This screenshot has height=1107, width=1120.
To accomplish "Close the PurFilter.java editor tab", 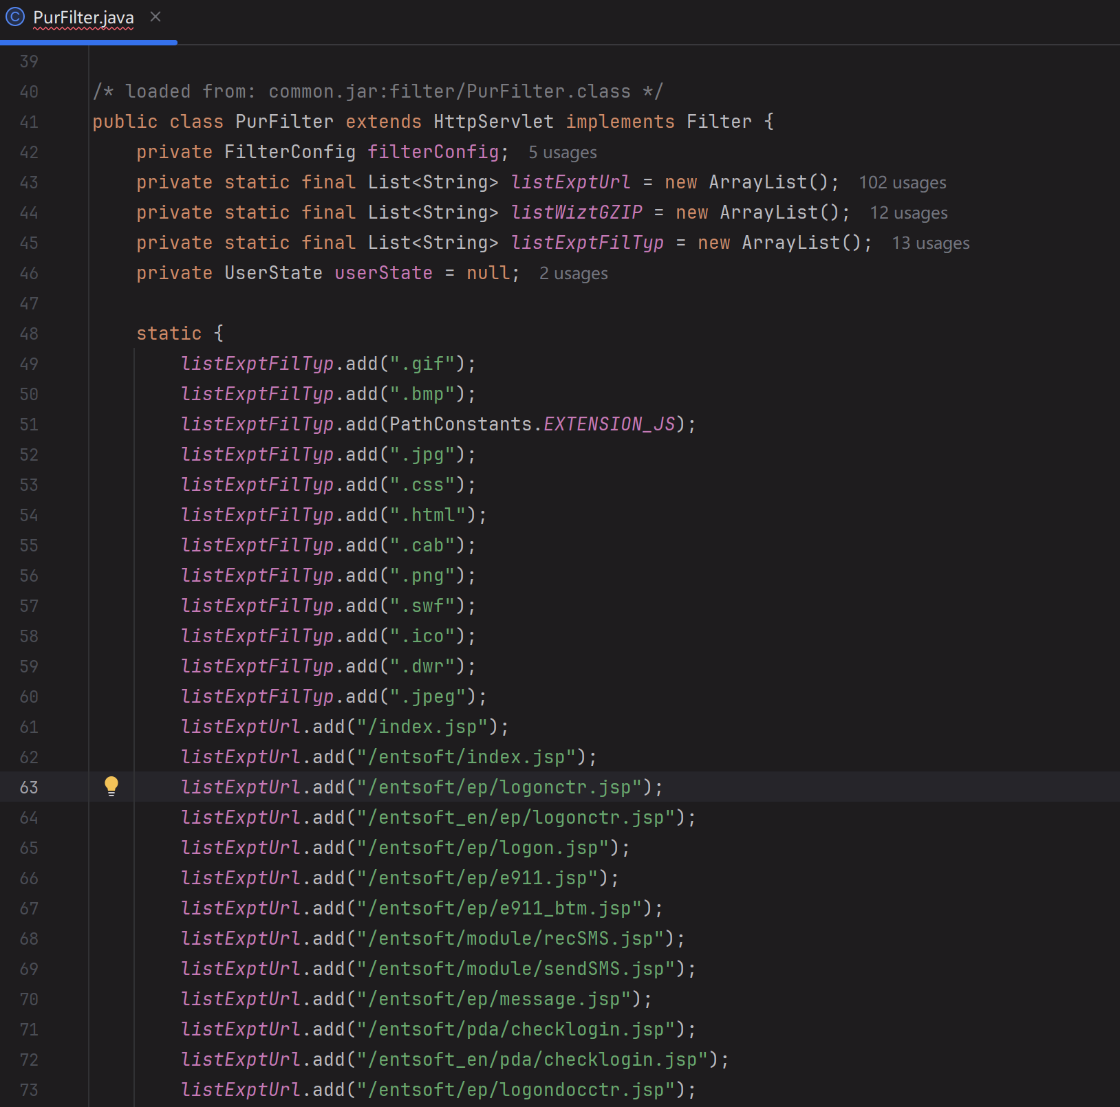I will [155, 18].
